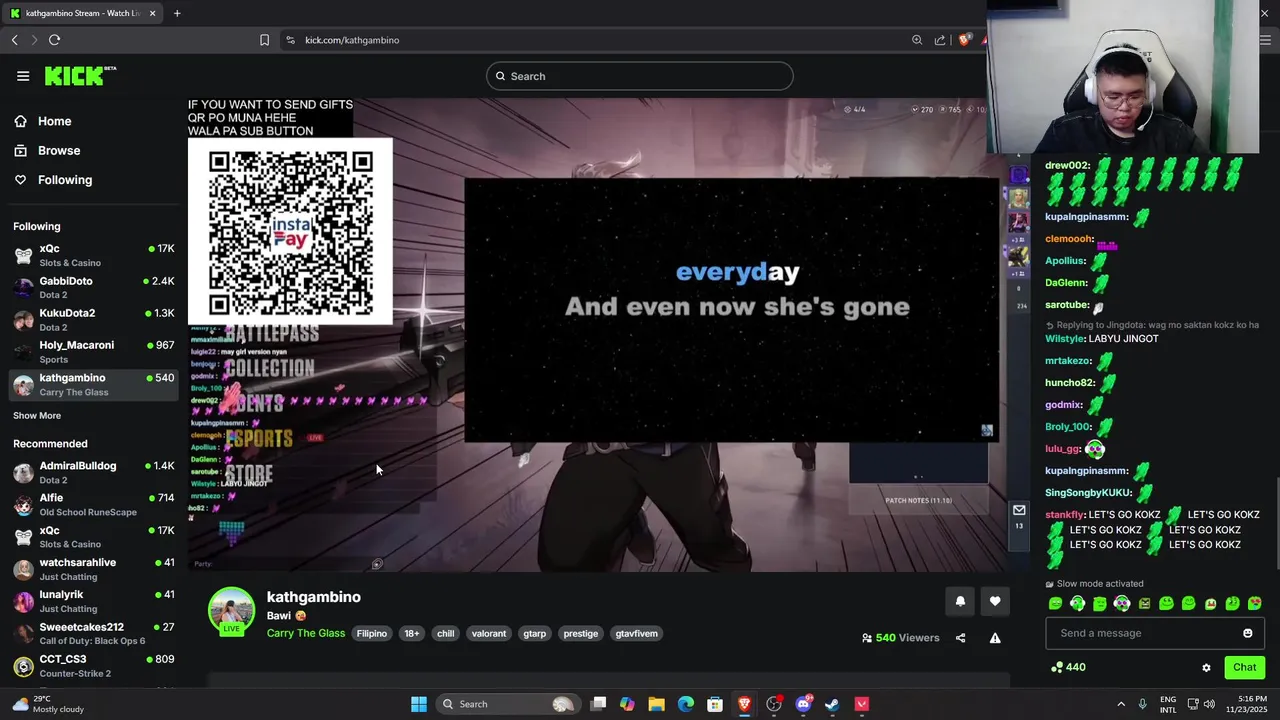Open chat settings gear
Viewport: 1280px width, 720px height.
pyautogui.click(x=1206, y=667)
